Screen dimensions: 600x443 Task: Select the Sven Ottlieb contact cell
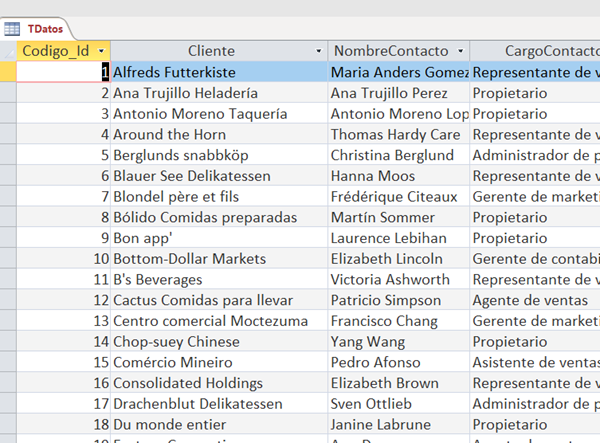tap(398, 404)
